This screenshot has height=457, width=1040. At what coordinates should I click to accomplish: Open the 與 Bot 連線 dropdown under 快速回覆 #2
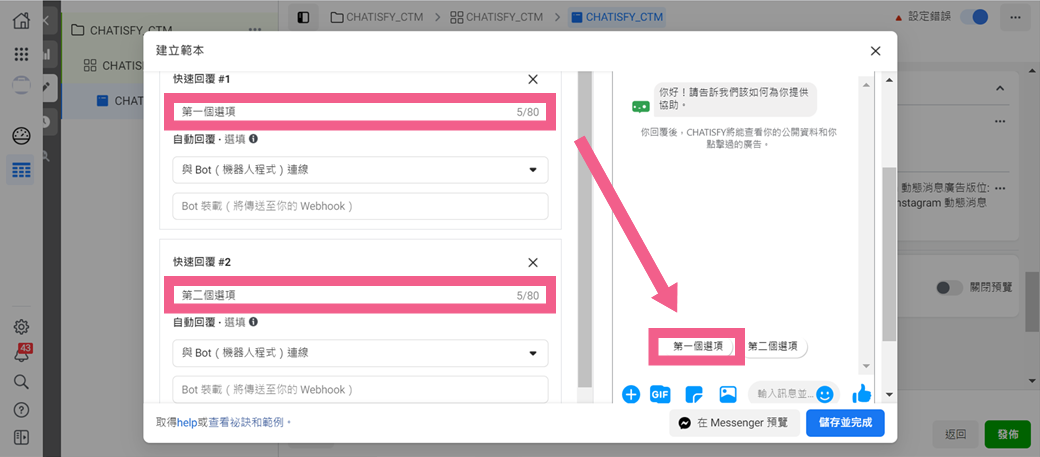coord(360,353)
